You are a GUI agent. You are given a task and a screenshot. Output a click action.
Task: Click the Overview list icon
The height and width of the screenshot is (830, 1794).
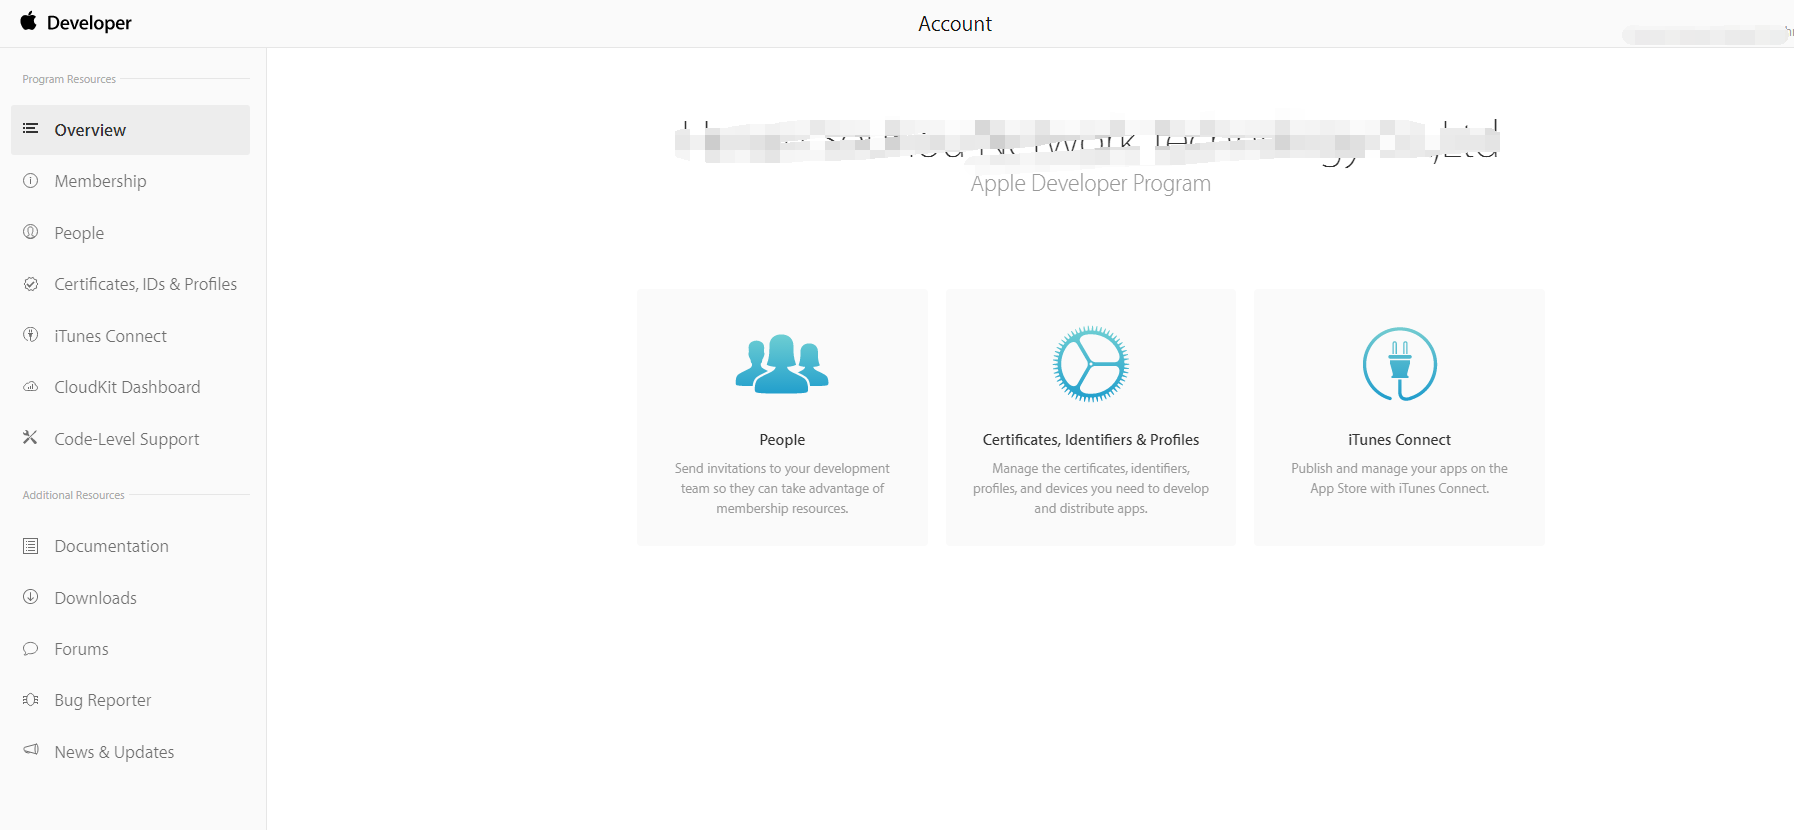[x=31, y=129]
